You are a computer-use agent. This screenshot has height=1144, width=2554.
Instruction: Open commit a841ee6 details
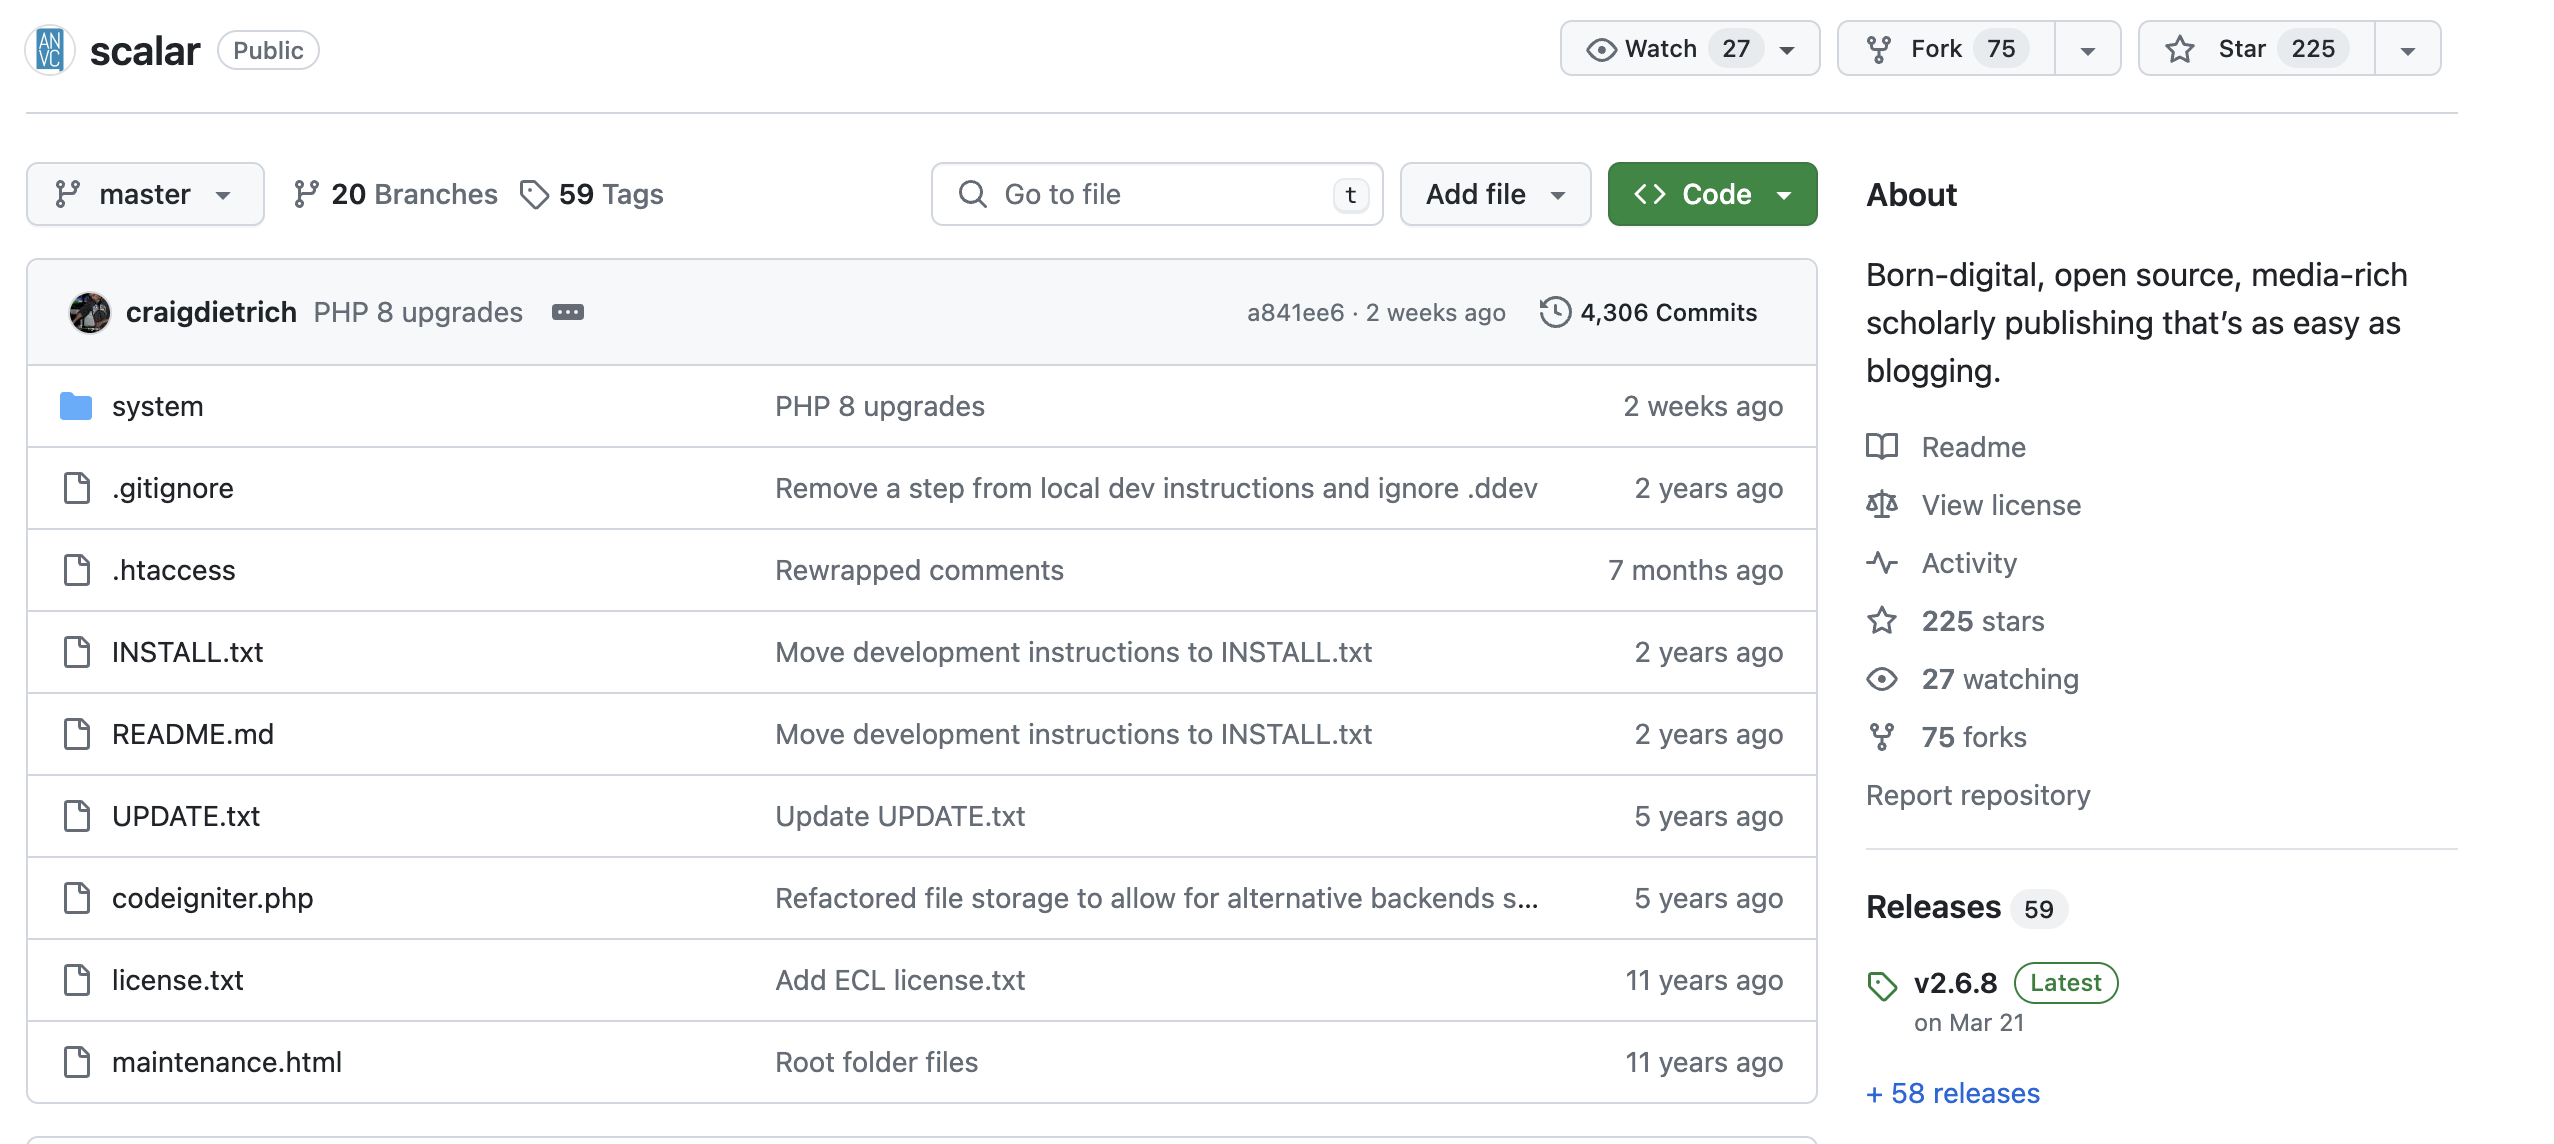click(1295, 312)
